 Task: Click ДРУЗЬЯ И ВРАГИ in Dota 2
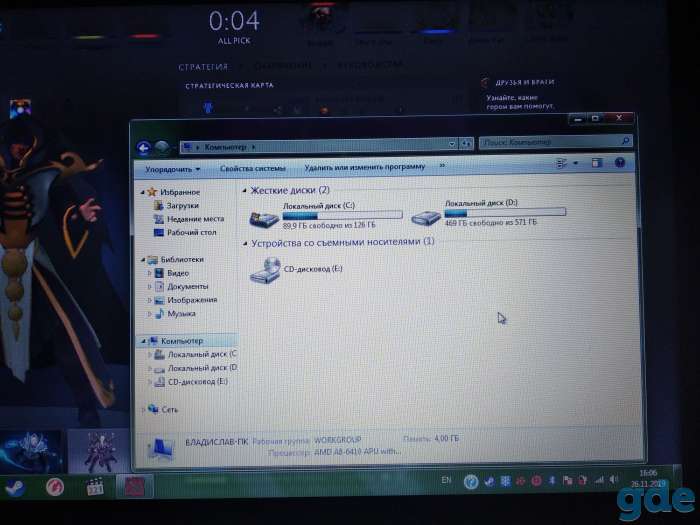(x=525, y=83)
